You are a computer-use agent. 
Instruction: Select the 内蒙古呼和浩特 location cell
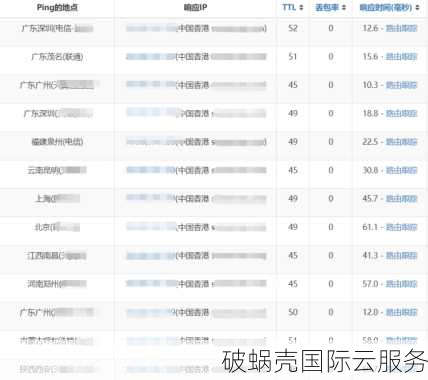coord(57,340)
